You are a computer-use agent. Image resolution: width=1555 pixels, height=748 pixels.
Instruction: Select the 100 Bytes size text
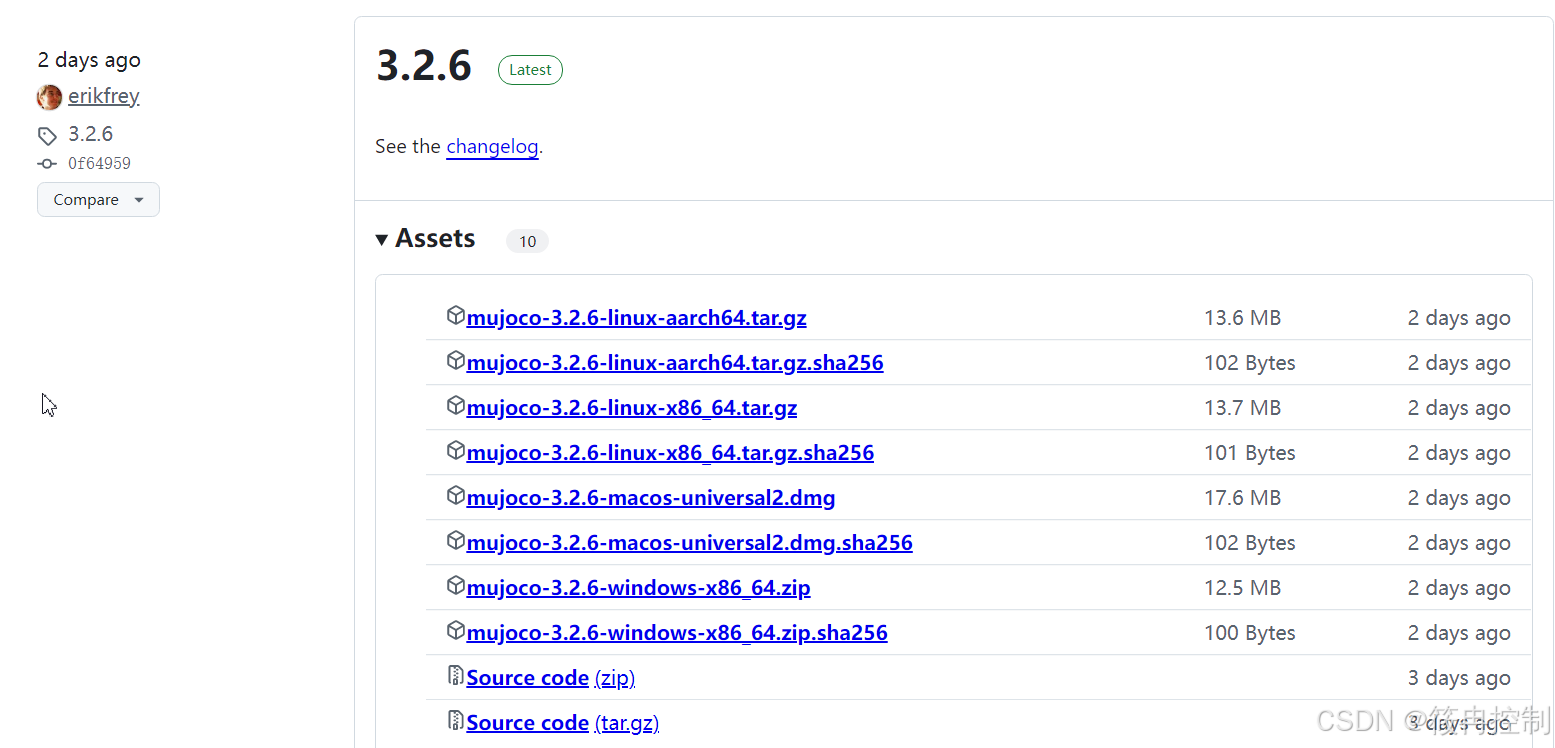click(1250, 633)
